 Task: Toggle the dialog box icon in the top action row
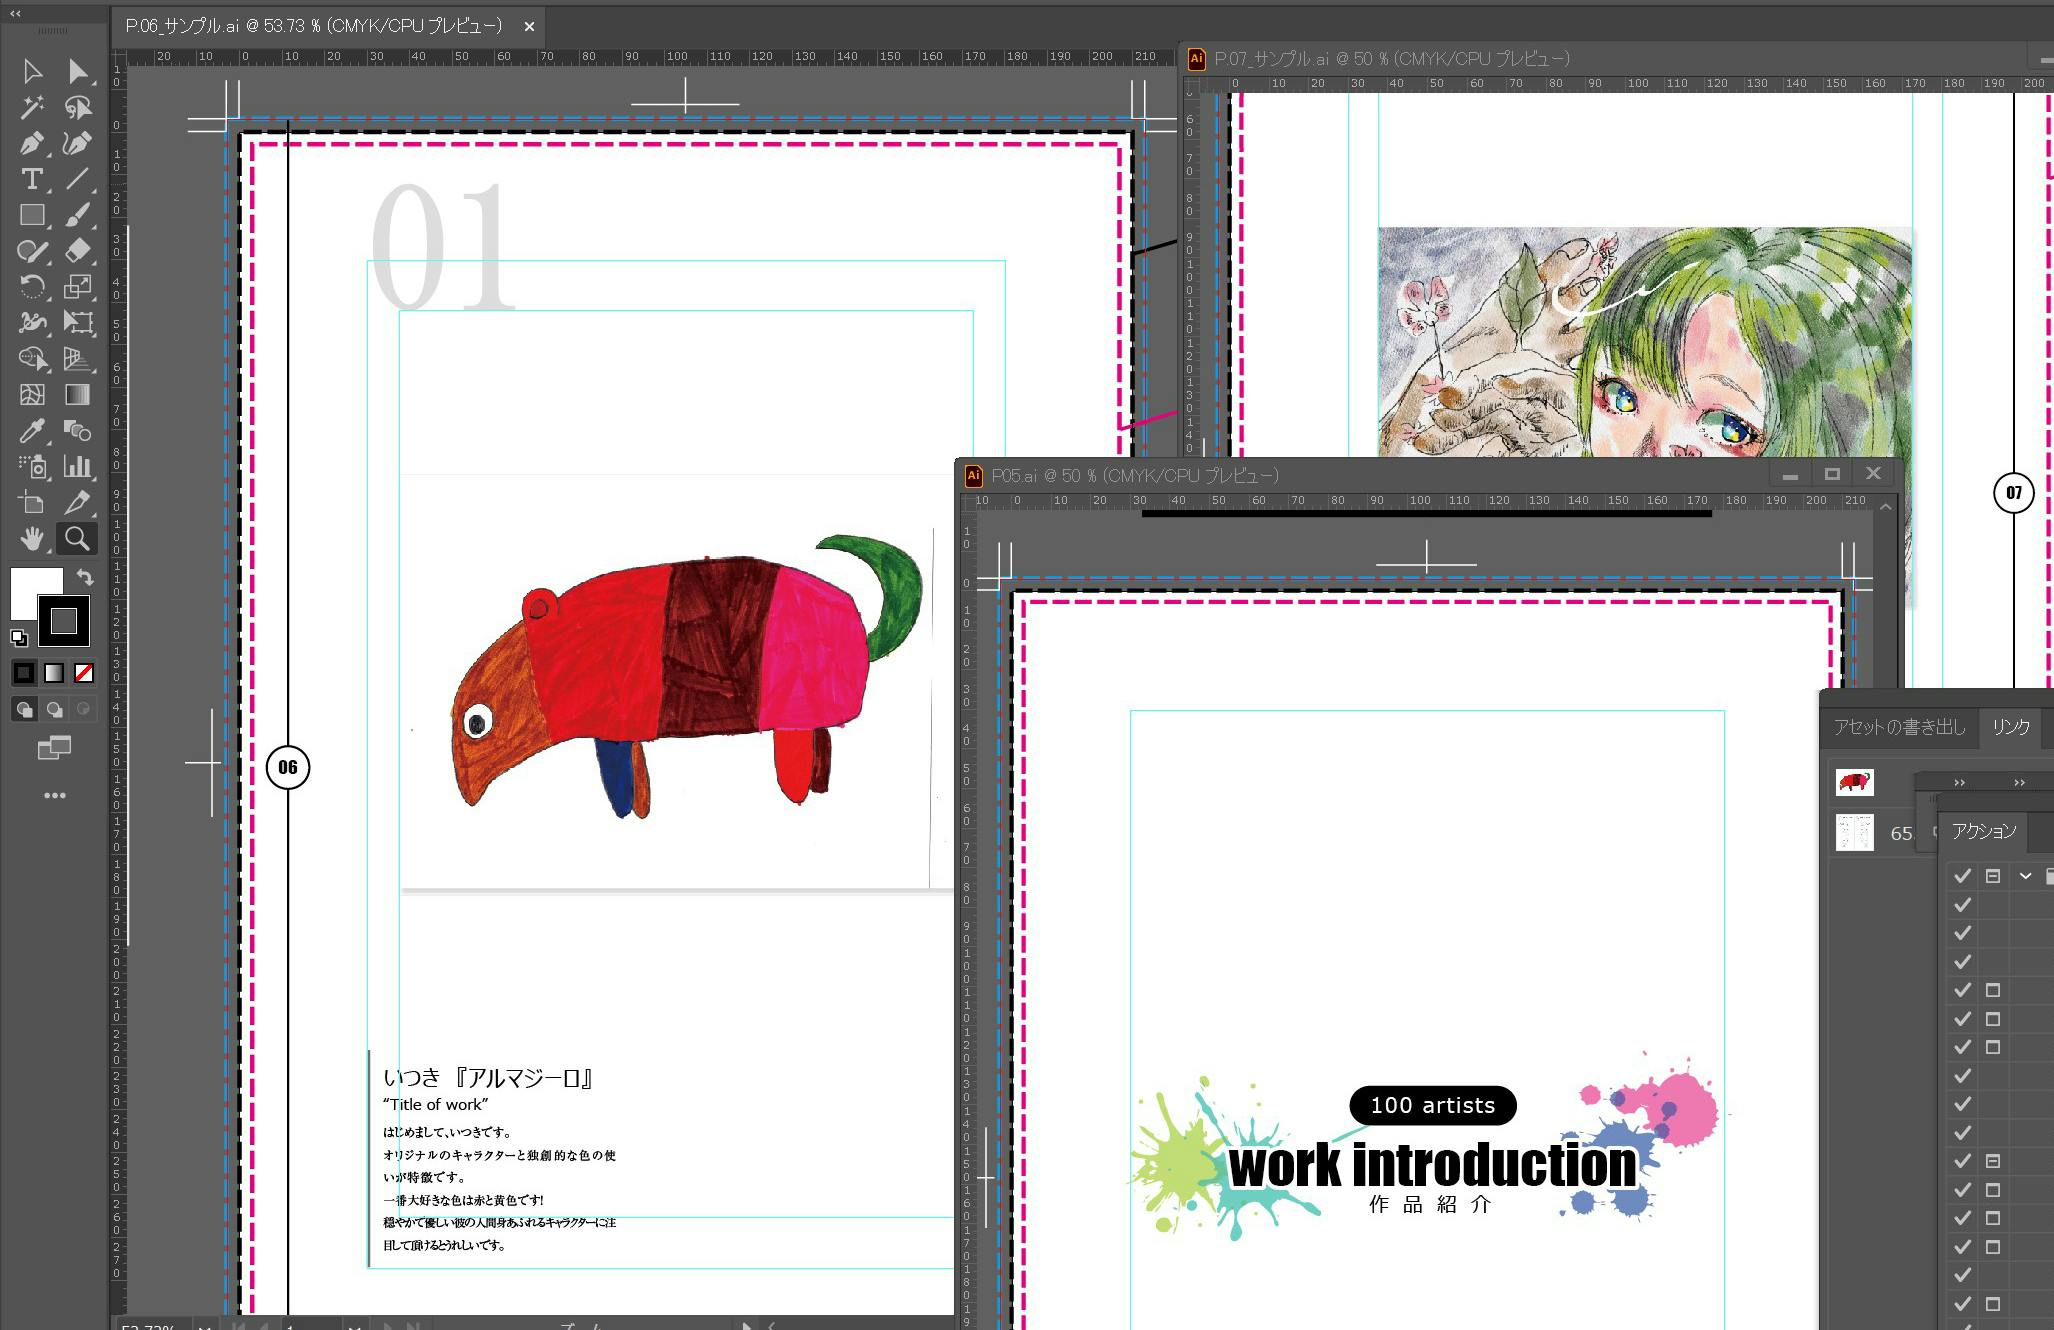pyautogui.click(x=1993, y=876)
